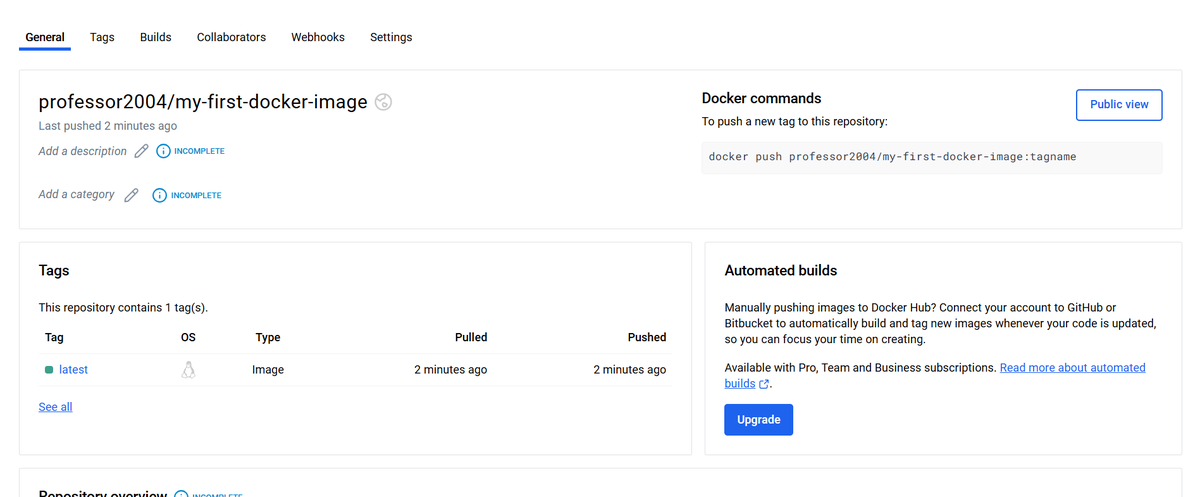
Task: Click the Docker commands heading
Action: point(762,98)
